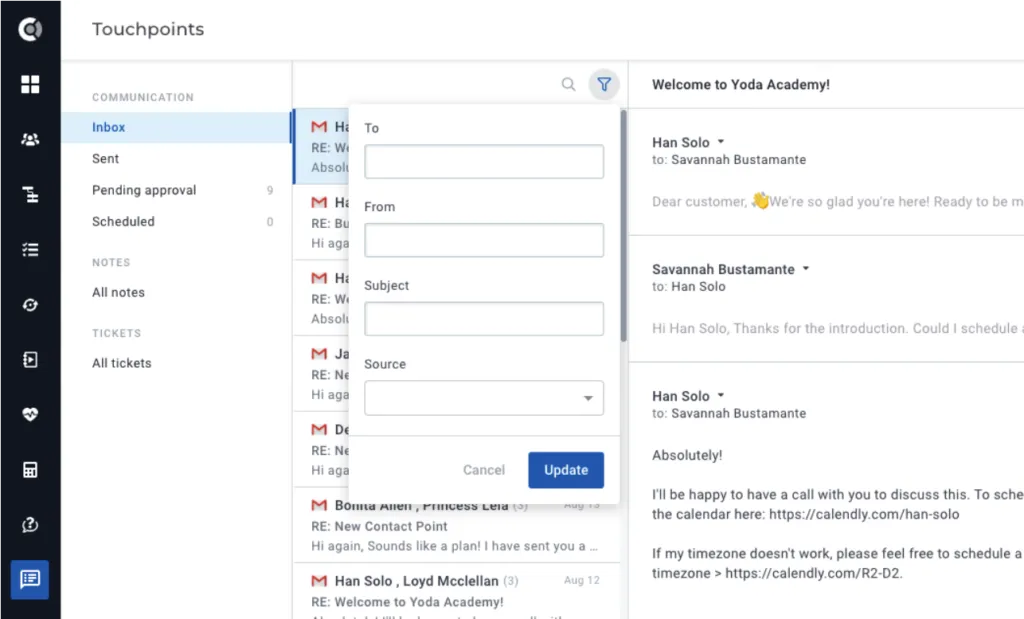This screenshot has width=1024, height=619.
Task: Open the hierarchy tree sidebar icon
Action: pos(30,195)
